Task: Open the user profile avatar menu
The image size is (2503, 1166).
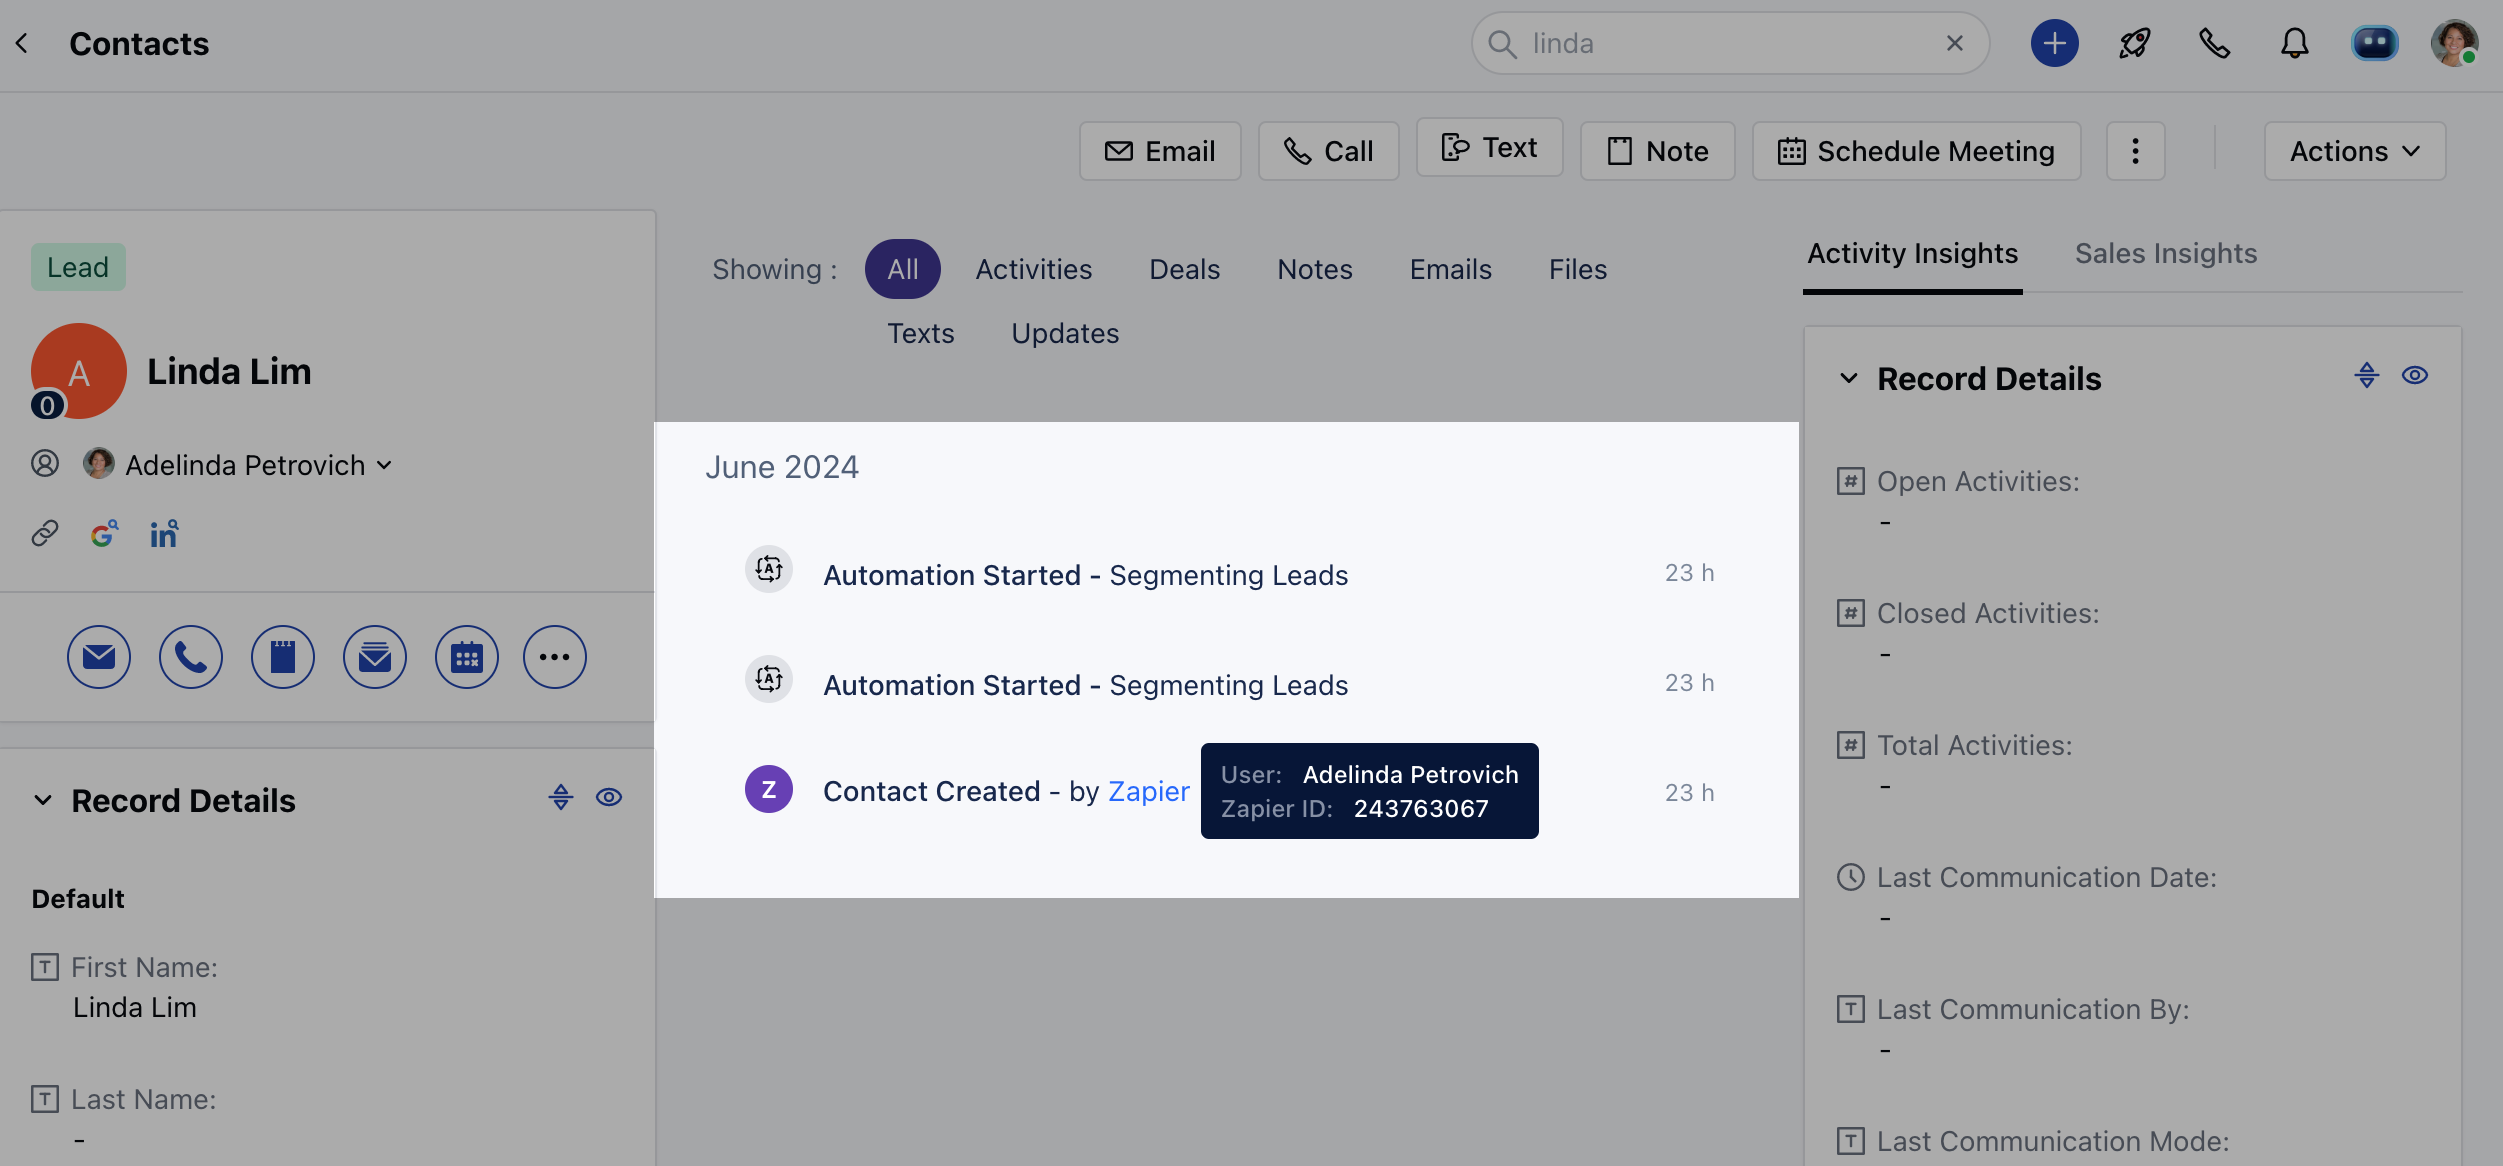Action: (2454, 44)
